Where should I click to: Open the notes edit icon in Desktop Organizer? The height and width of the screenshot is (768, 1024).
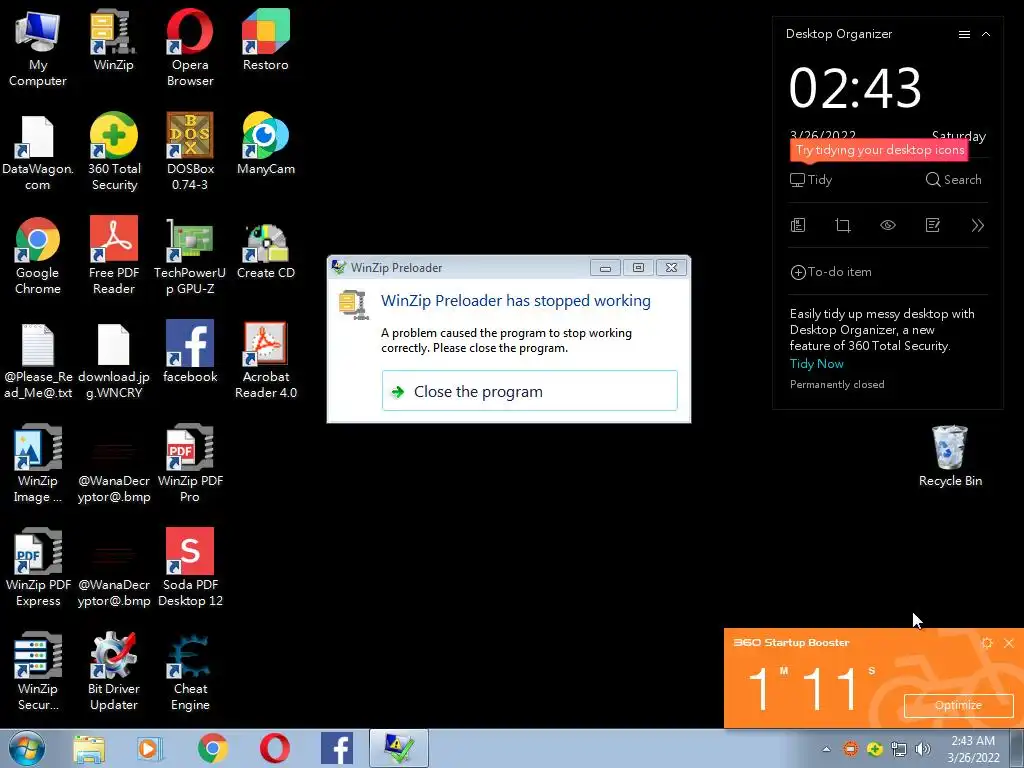pos(933,225)
